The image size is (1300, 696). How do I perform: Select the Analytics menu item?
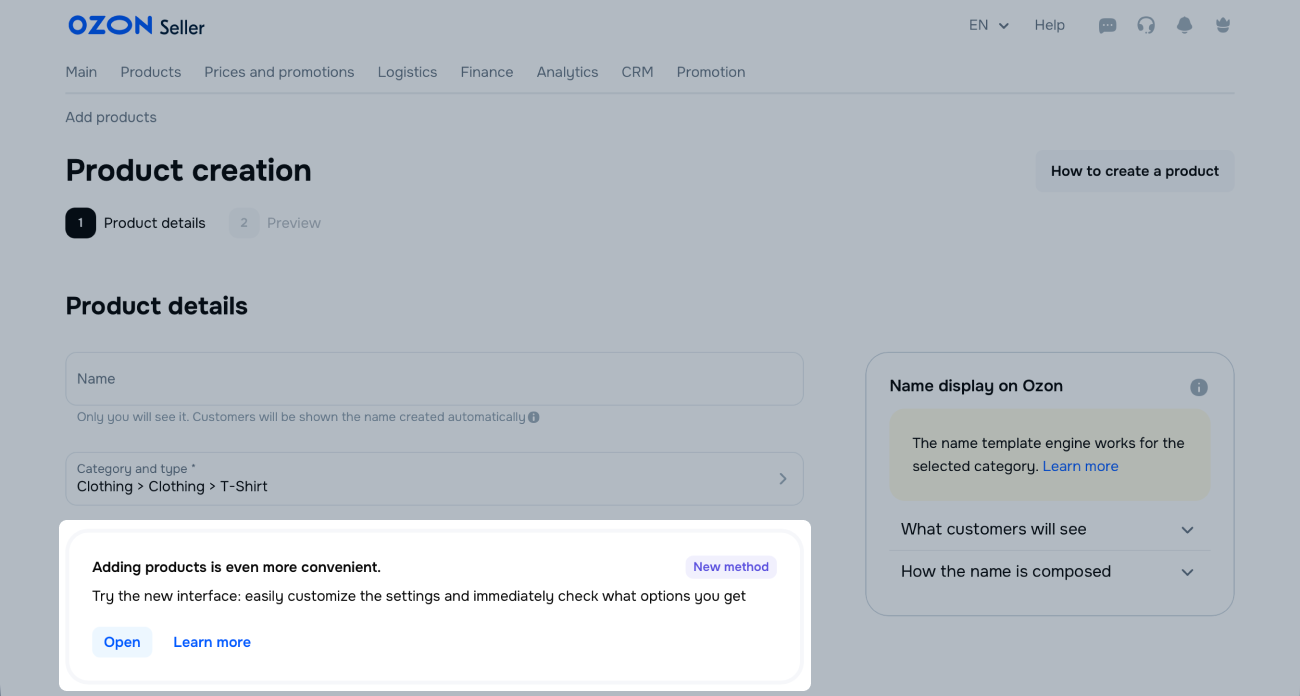pyautogui.click(x=567, y=72)
